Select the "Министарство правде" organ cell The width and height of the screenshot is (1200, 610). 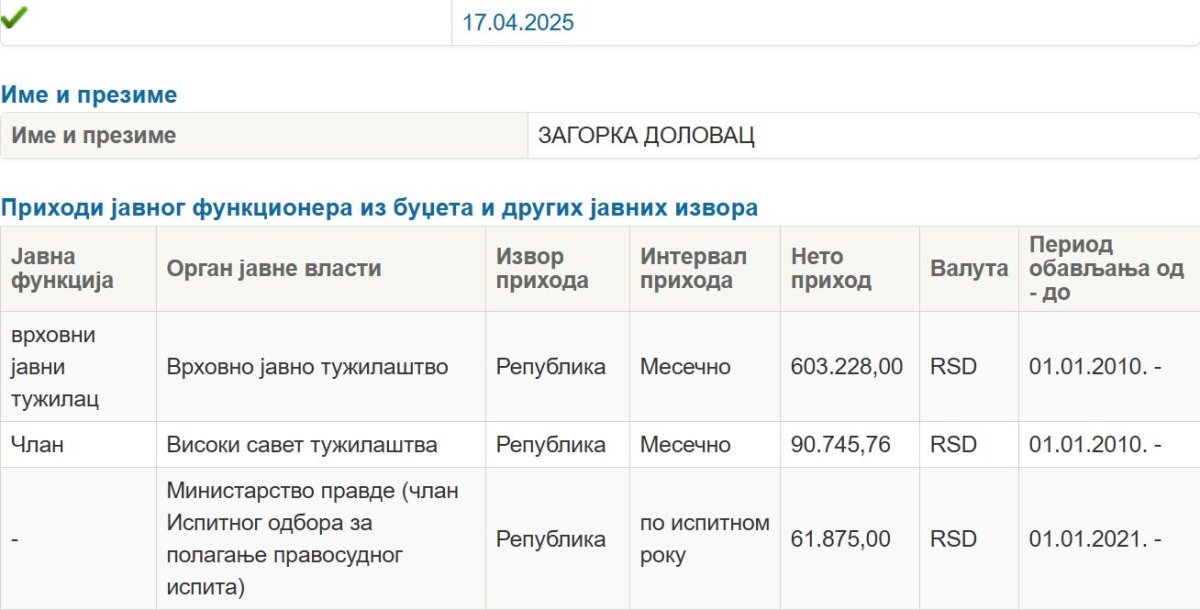pos(312,539)
